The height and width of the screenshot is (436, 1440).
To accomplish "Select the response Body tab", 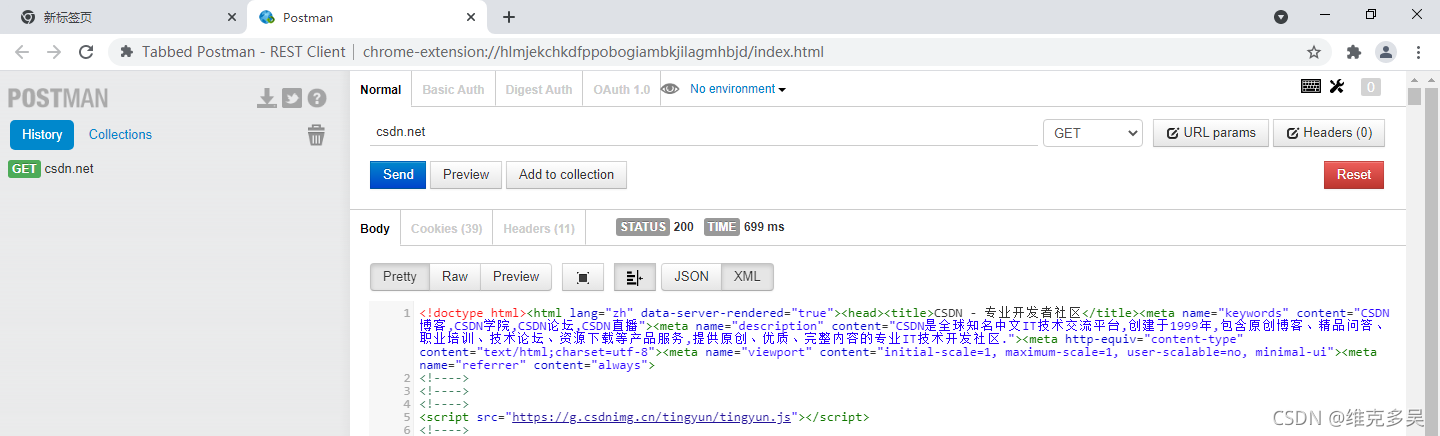I will pyautogui.click(x=375, y=229).
